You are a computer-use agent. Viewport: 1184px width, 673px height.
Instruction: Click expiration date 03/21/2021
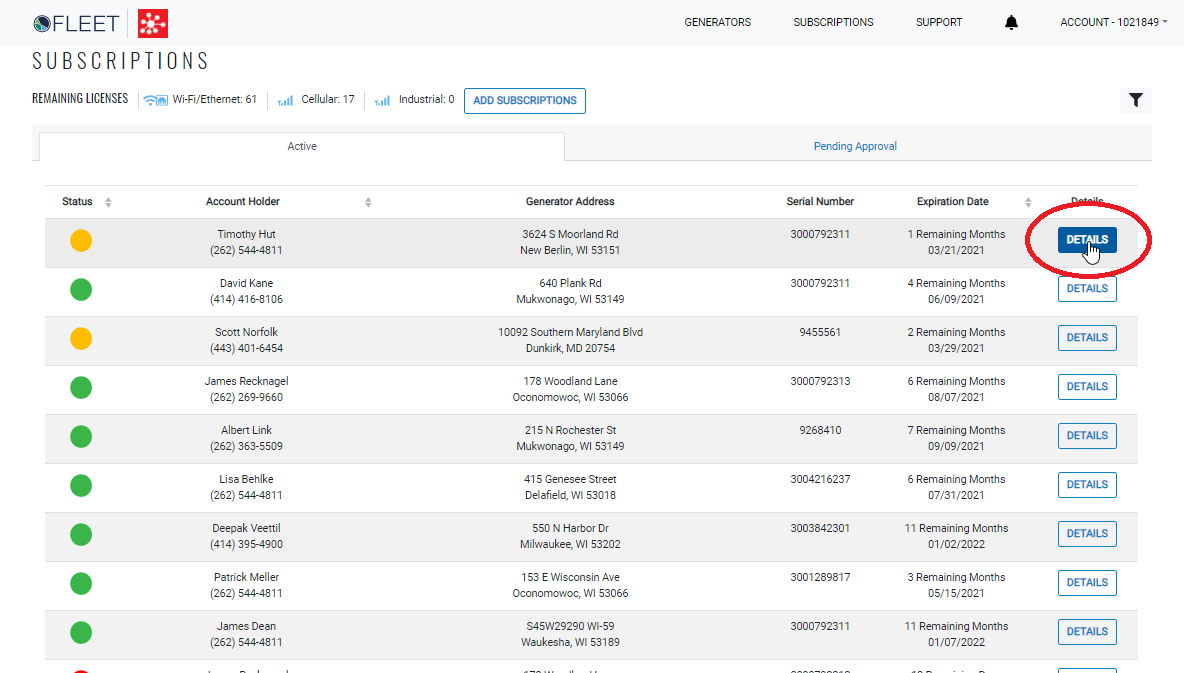pos(956,251)
